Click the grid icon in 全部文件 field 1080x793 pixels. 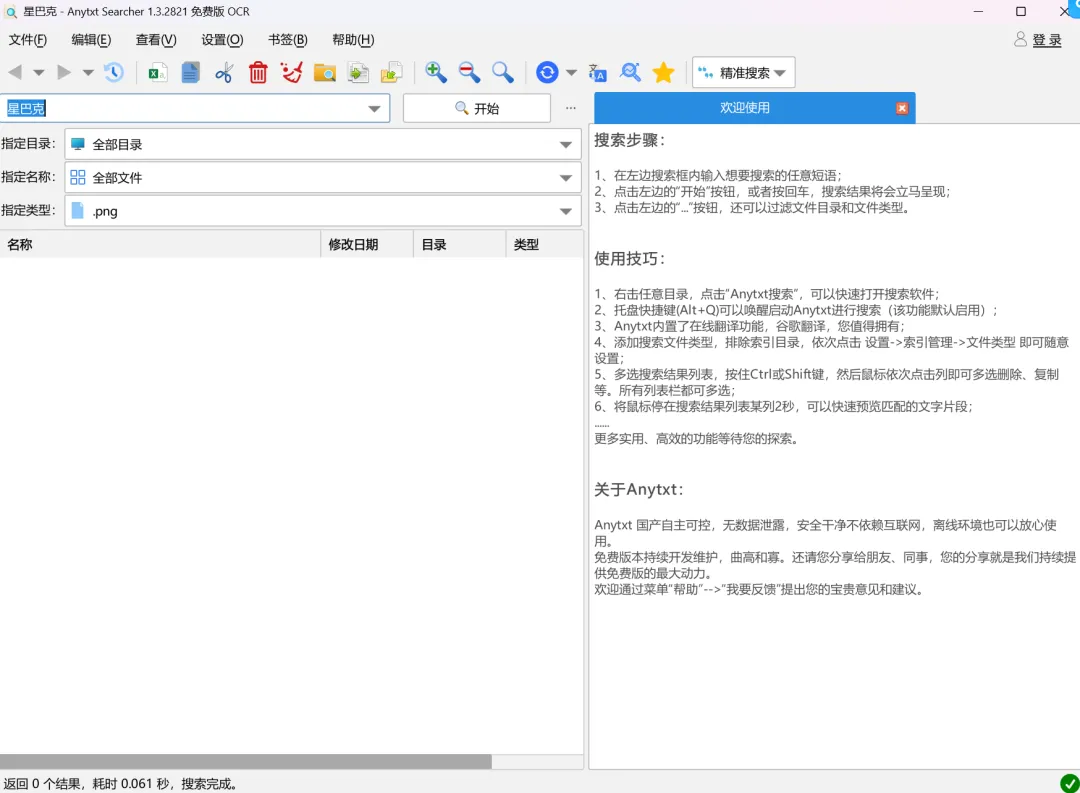(x=78, y=178)
